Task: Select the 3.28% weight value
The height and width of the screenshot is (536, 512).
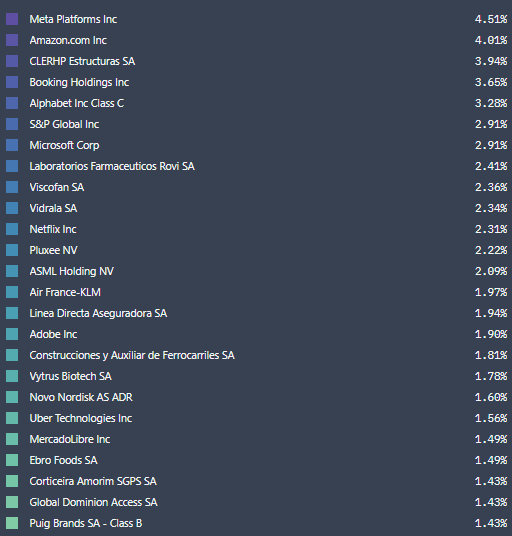Action: (491, 103)
